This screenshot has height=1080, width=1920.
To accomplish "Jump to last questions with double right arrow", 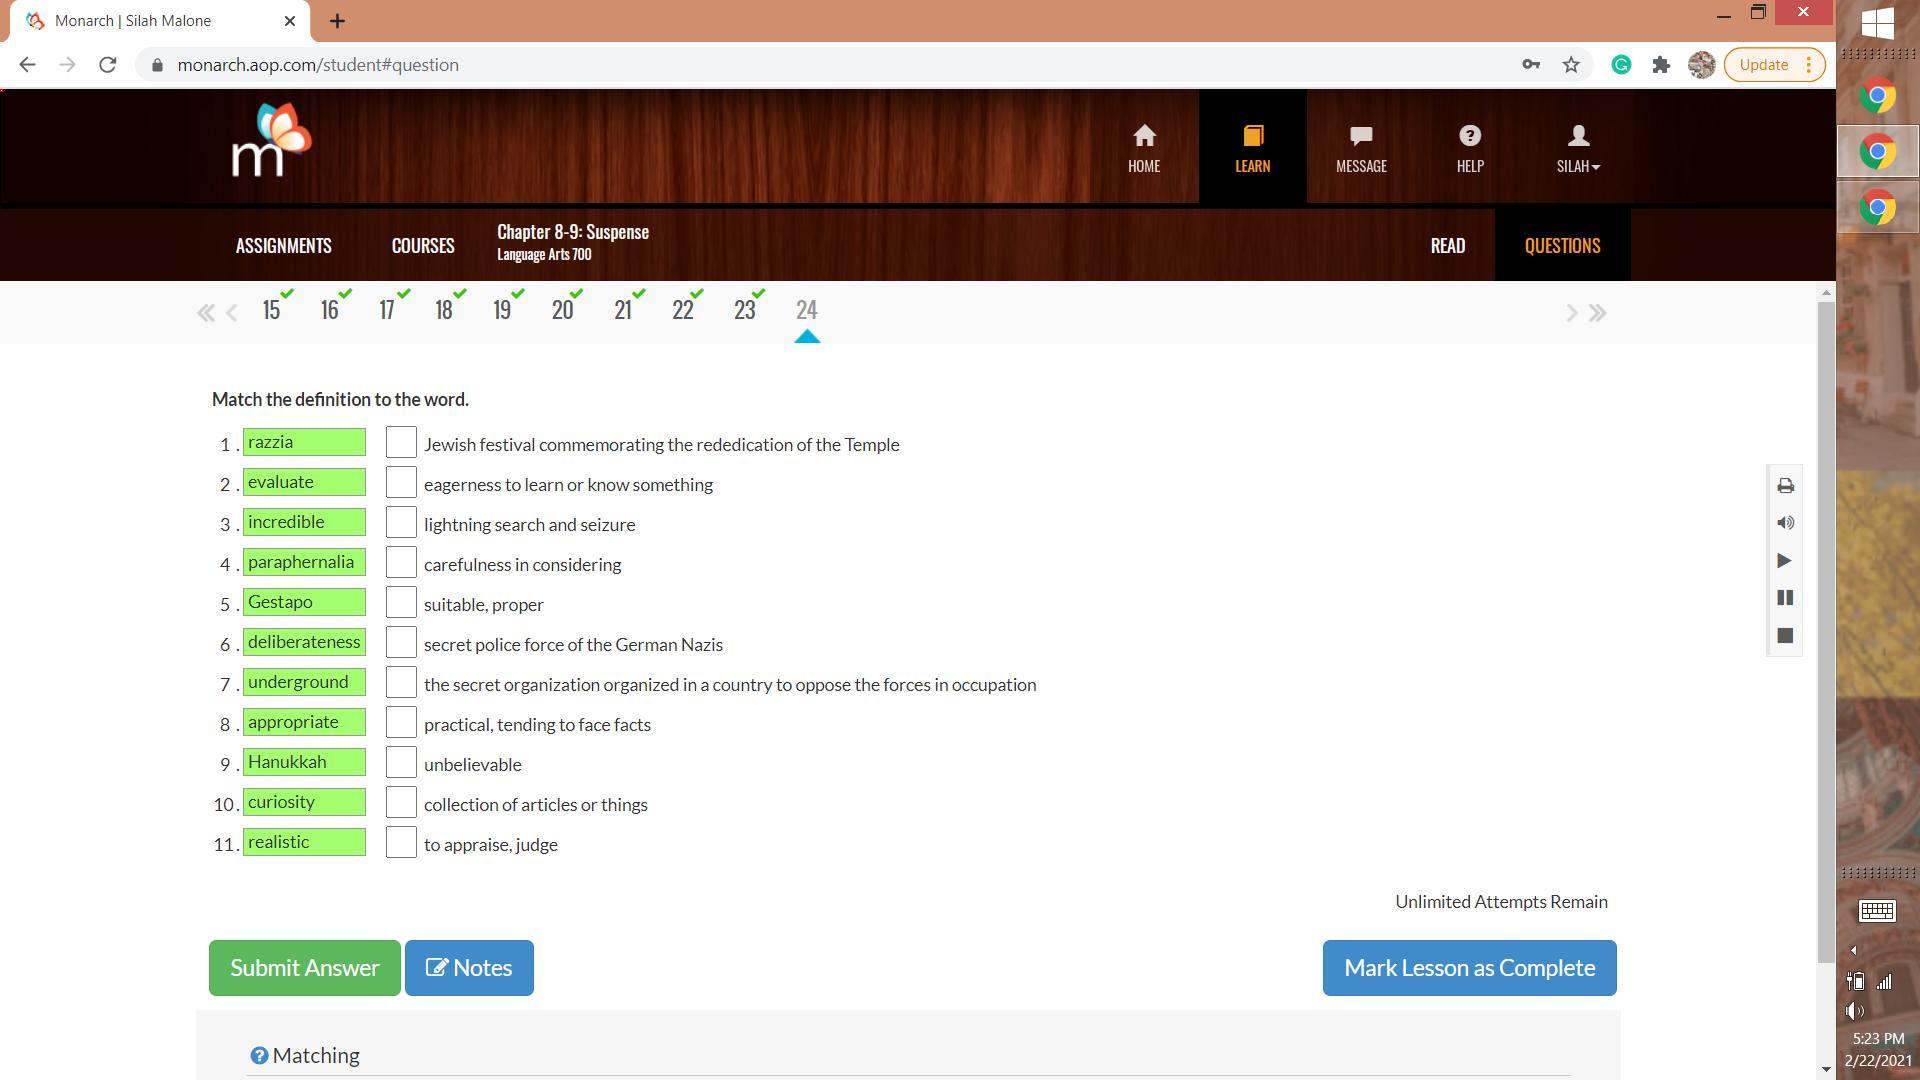I will point(1597,313).
